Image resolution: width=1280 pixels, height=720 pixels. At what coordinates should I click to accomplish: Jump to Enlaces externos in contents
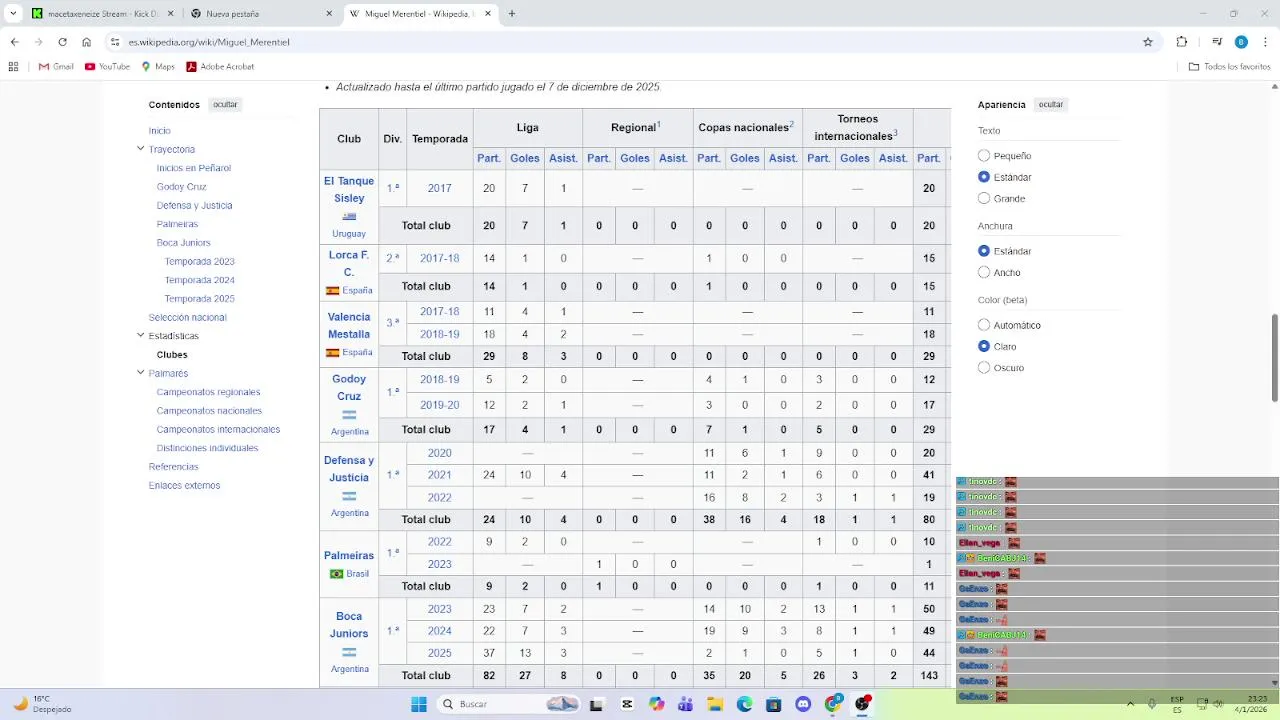(184, 486)
